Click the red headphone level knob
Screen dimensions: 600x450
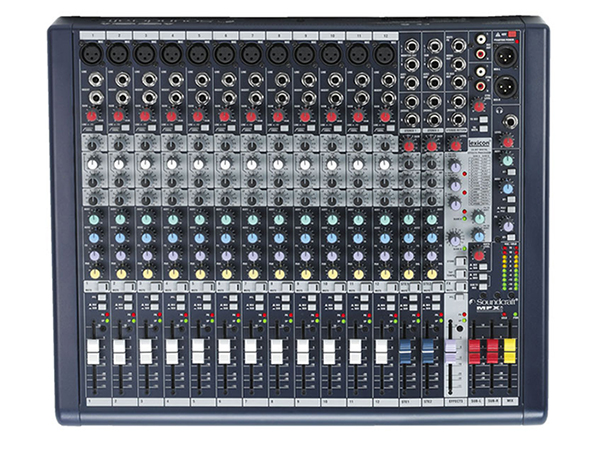click(507, 143)
